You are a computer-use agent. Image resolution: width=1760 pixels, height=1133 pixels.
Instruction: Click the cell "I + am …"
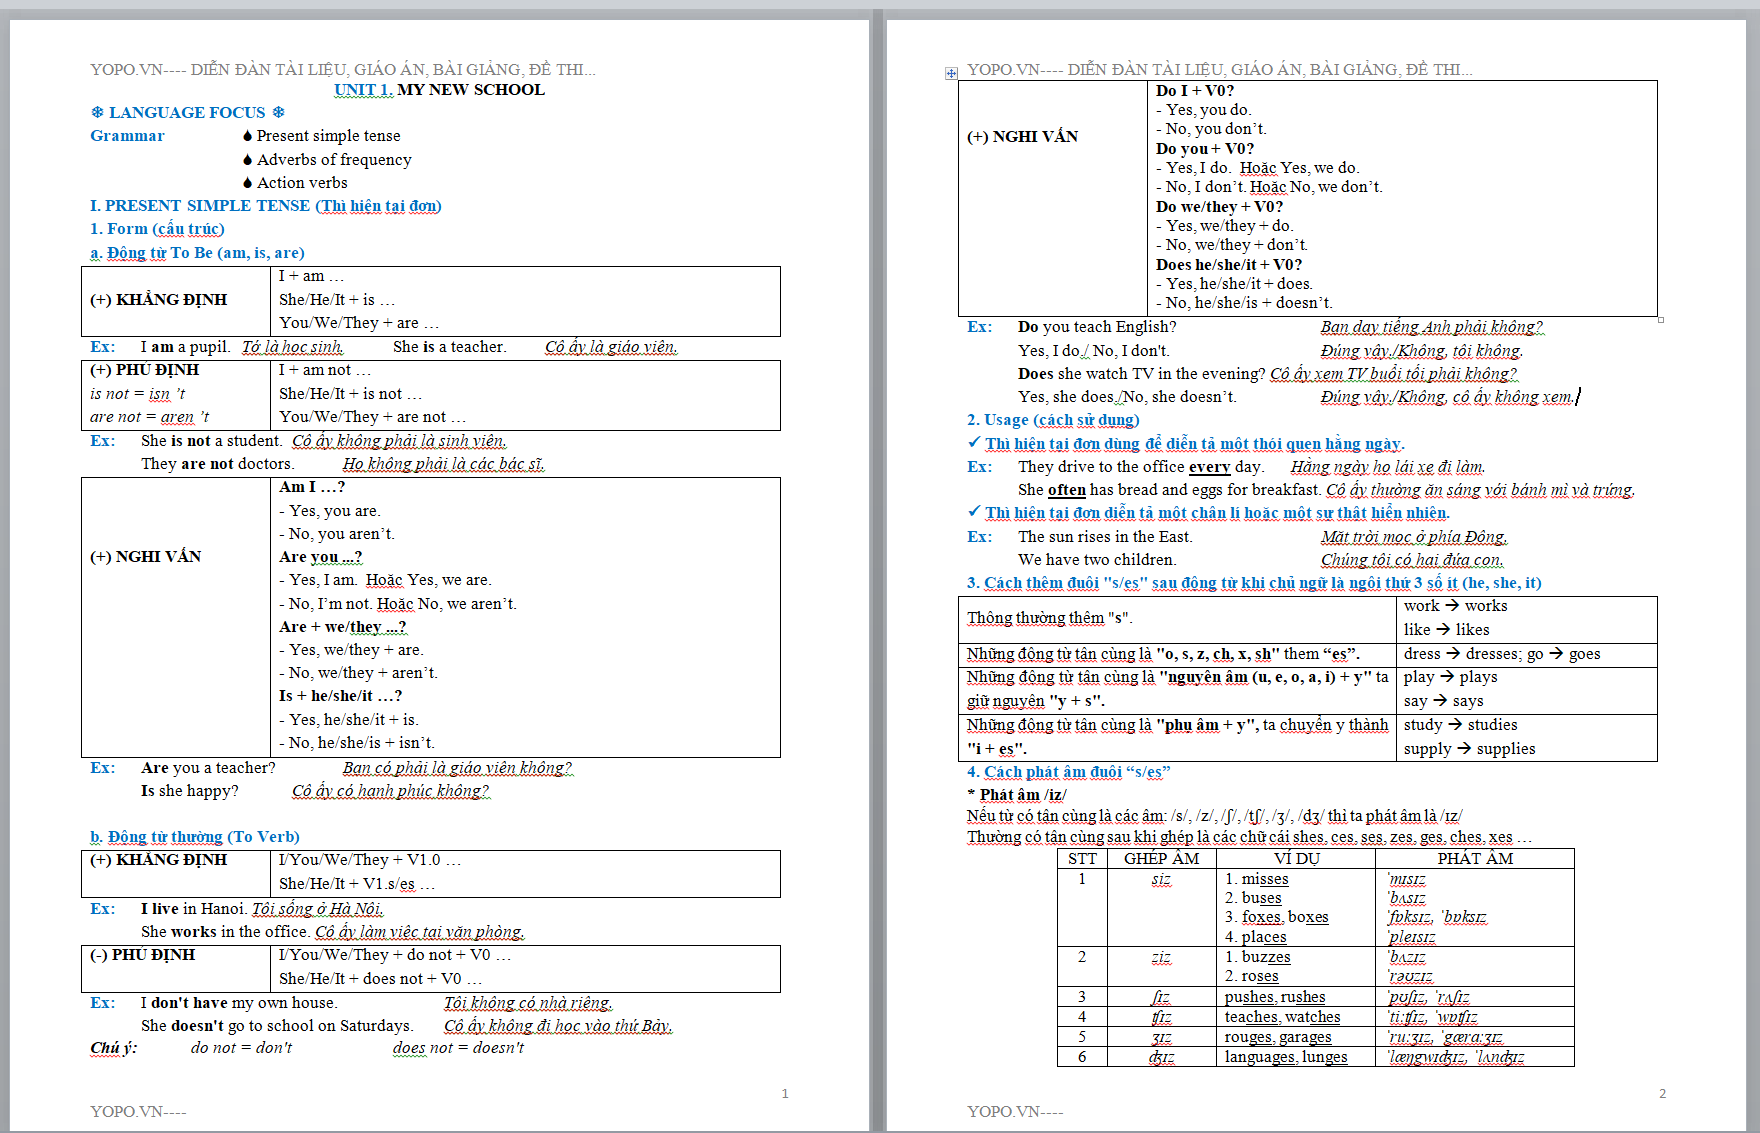point(311,276)
